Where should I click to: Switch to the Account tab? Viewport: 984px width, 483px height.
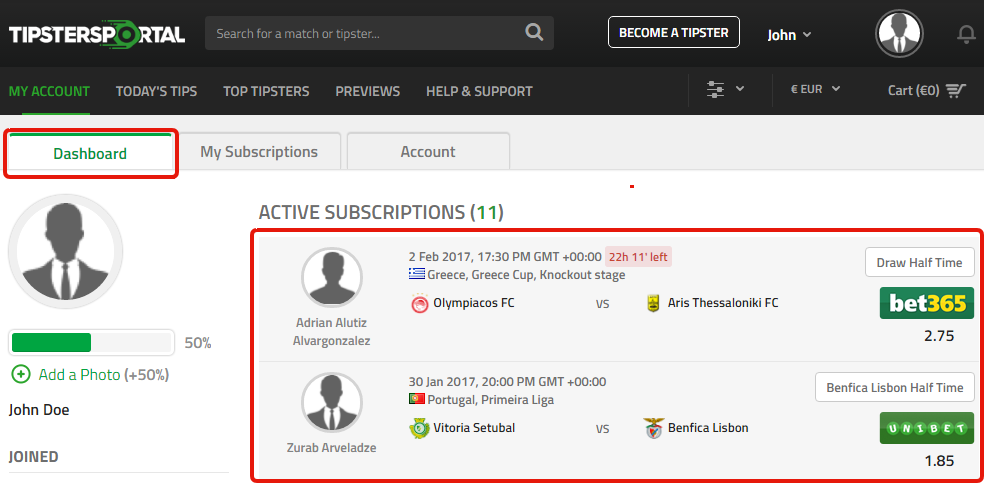click(428, 152)
